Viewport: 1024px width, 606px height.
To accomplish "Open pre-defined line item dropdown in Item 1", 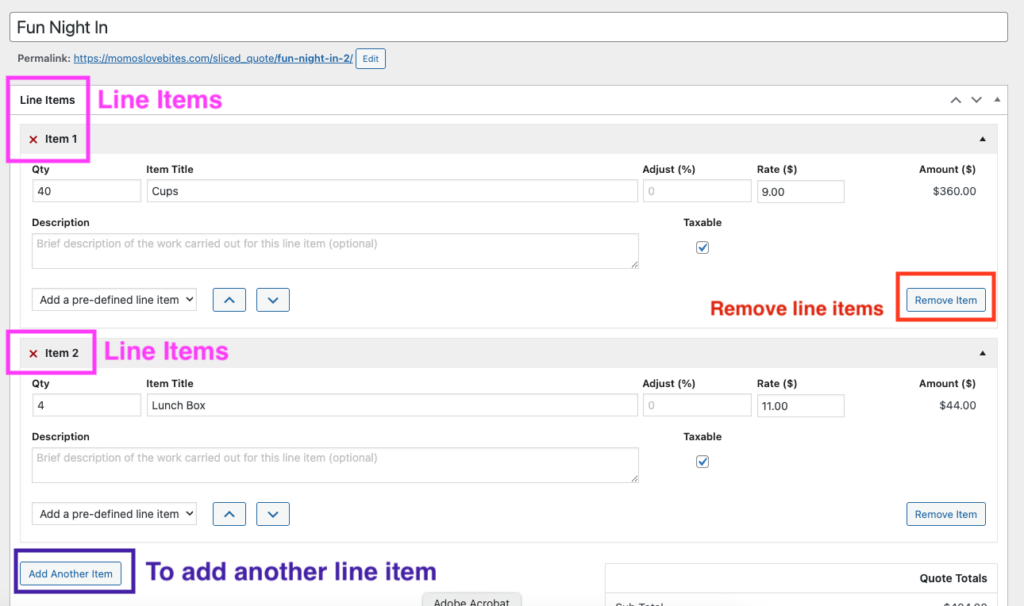I will tap(114, 300).
